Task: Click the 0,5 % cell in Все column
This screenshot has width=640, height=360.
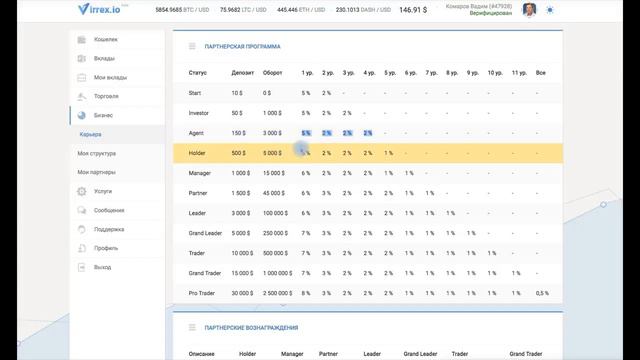Action: point(542,293)
